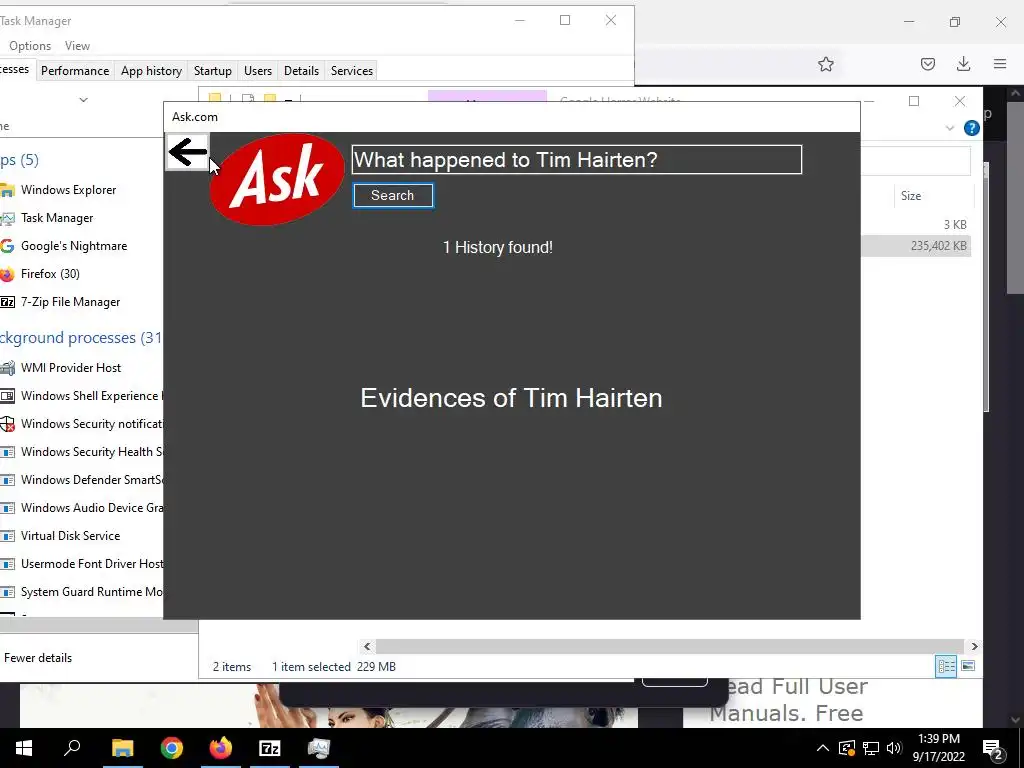This screenshot has height=768, width=1024.
Task: Select Usermode Font Driver Host row
Action: pyautogui.click(x=82, y=564)
